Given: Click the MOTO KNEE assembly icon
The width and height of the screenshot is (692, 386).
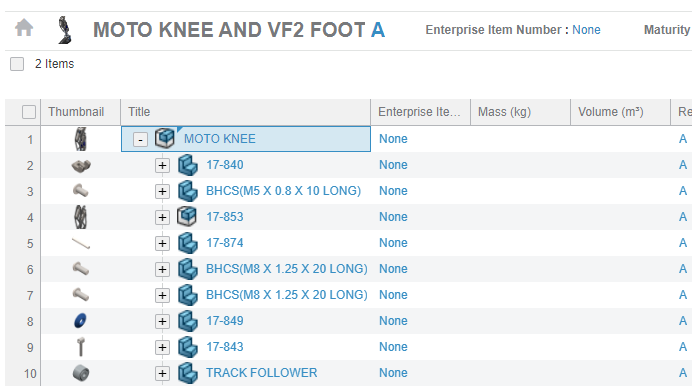Looking at the screenshot, I should pyautogui.click(x=165, y=139).
